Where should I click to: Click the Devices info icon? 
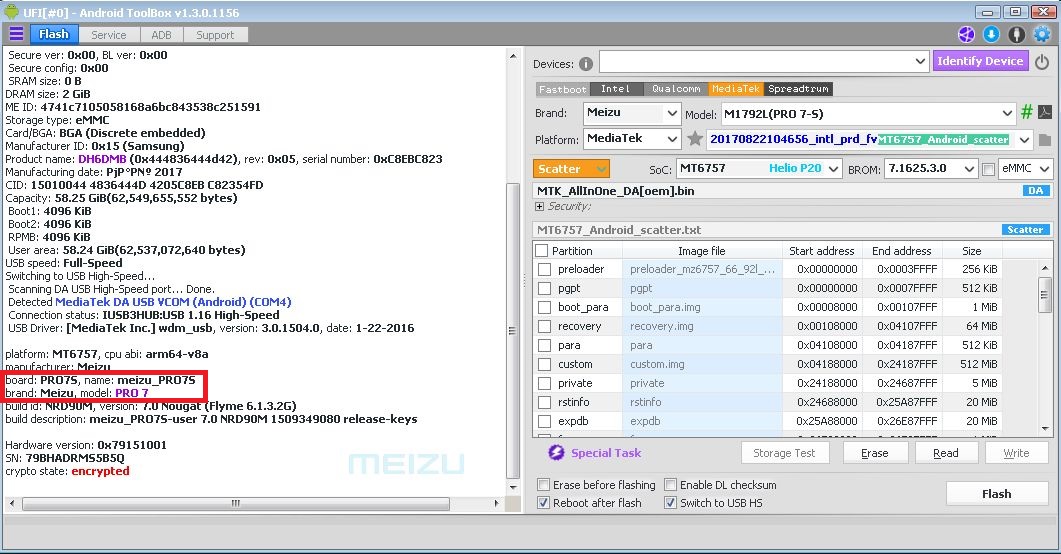click(x=586, y=64)
